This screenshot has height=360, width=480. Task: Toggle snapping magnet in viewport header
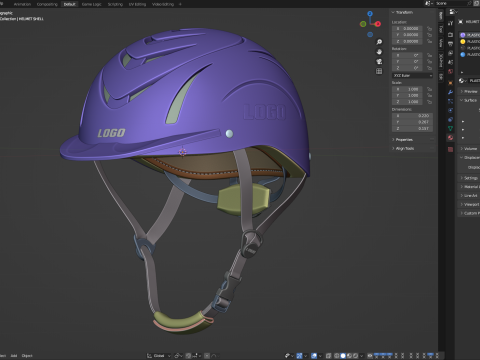(188, 356)
